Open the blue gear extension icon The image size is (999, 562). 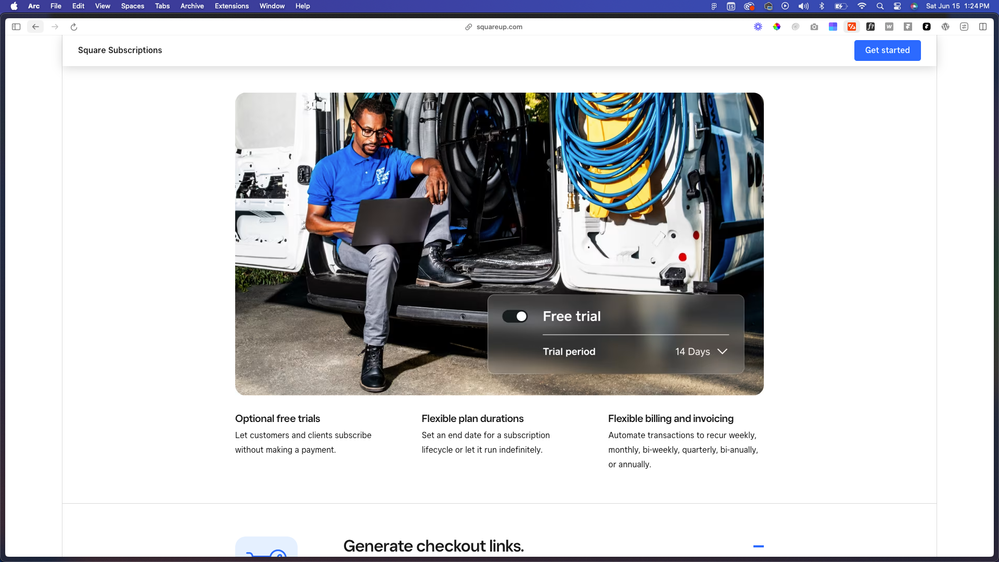[x=758, y=27]
